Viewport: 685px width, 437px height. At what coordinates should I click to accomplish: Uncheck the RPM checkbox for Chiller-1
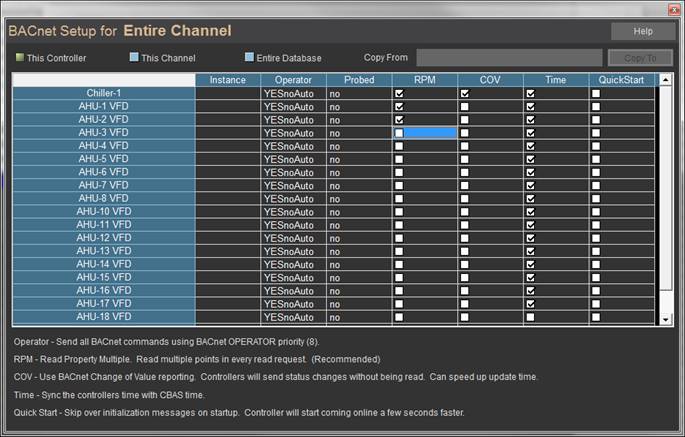click(x=399, y=93)
